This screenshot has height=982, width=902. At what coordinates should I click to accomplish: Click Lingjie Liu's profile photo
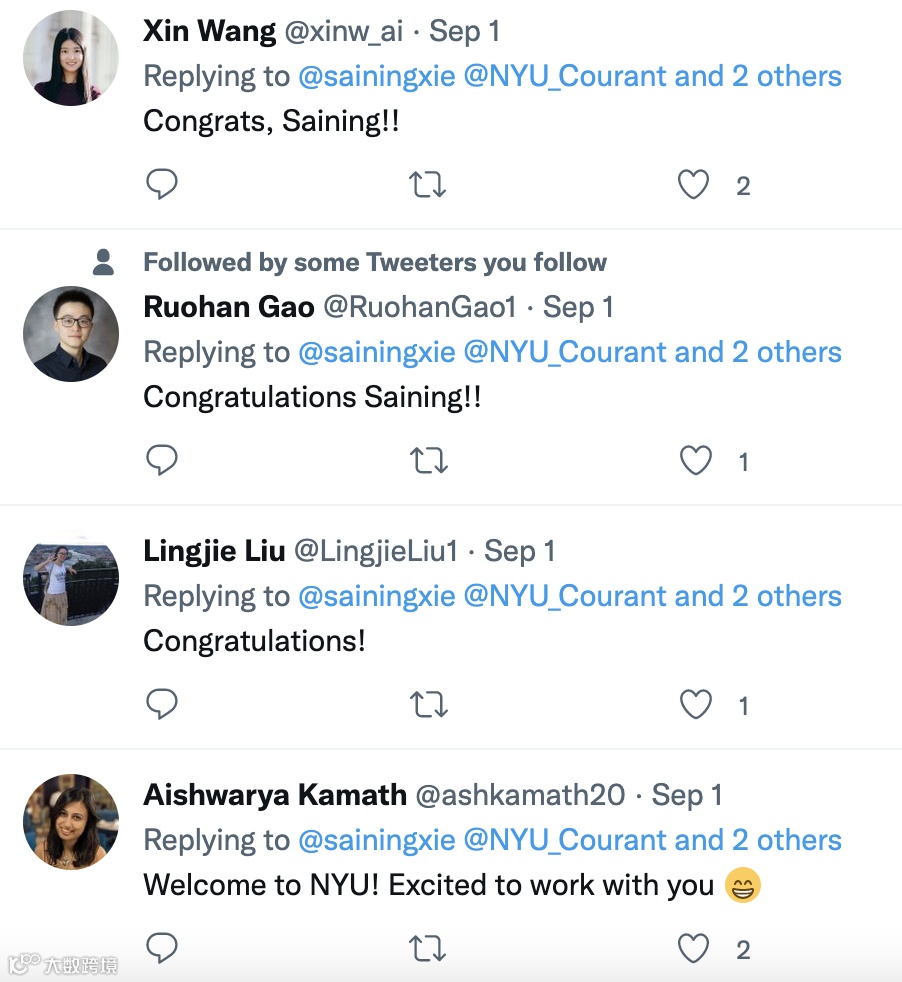71,578
